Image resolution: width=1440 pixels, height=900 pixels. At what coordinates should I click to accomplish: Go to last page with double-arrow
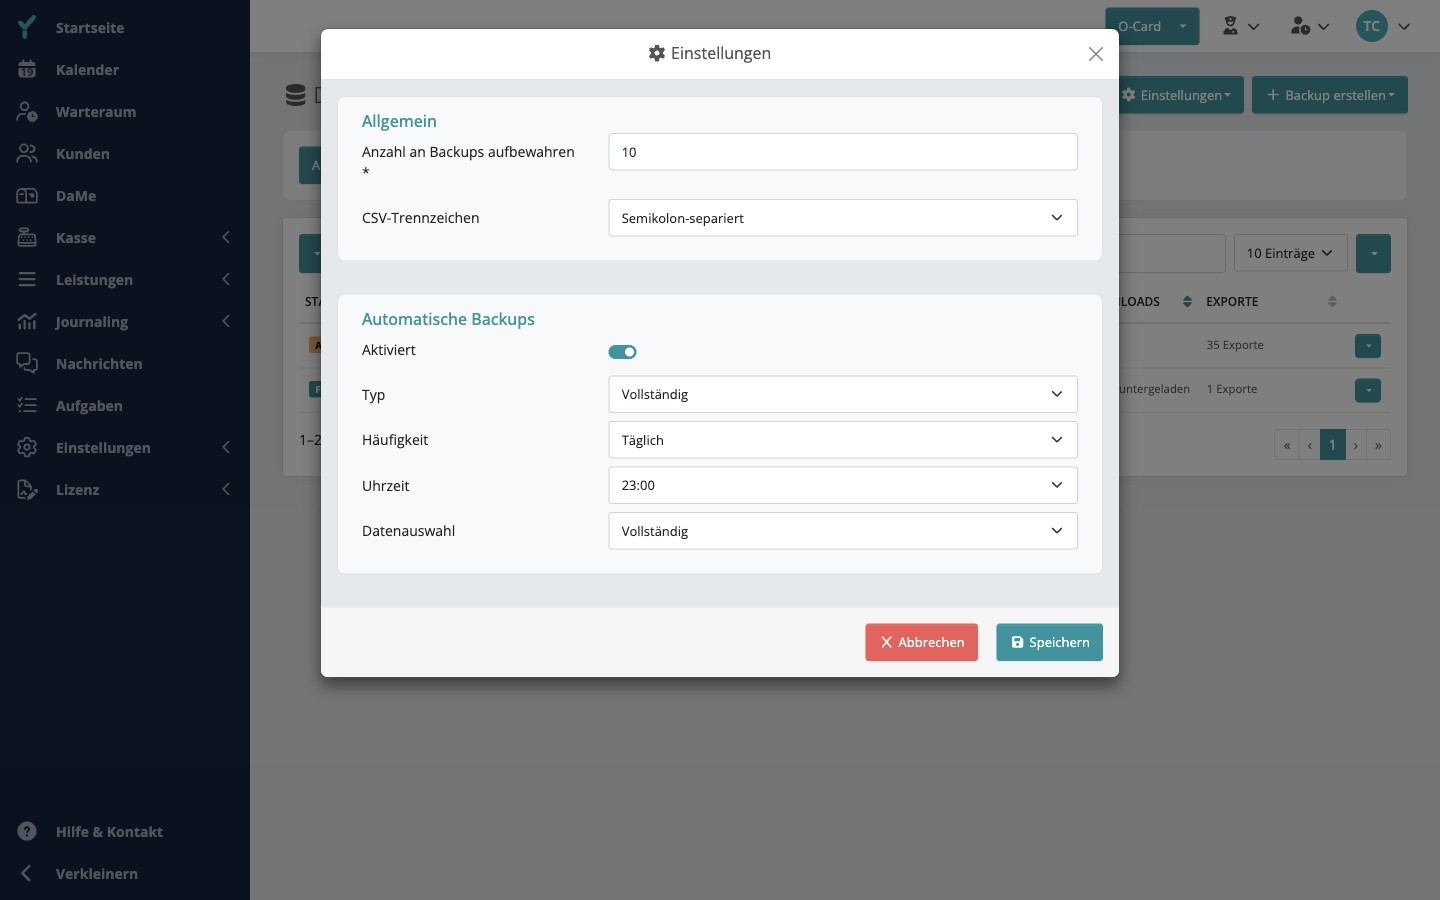(x=1378, y=446)
